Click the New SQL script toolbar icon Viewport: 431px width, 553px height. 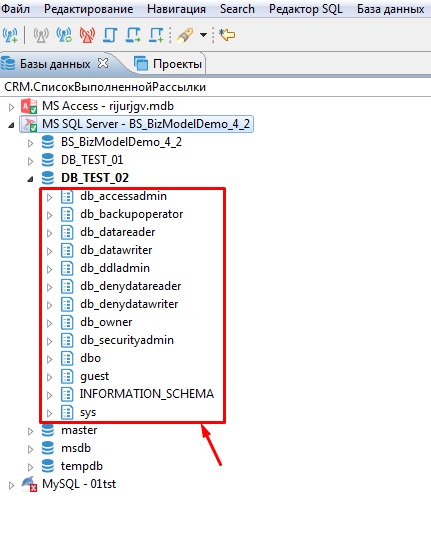[x=156, y=35]
